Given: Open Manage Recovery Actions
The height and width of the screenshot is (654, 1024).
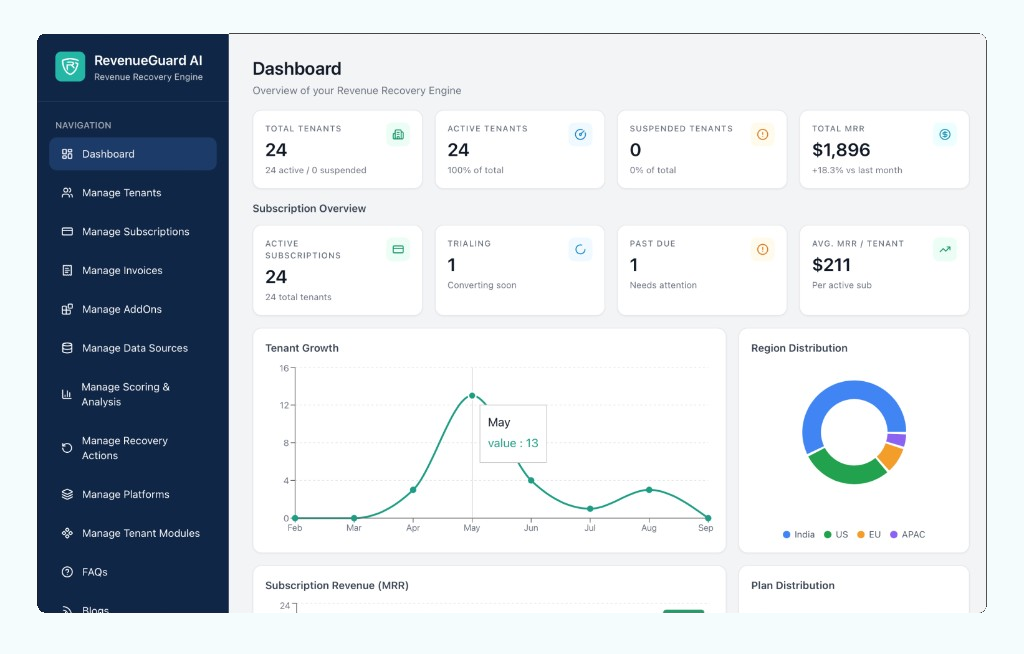Looking at the screenshot, I should pyautogui.click(x=133, y=448).
